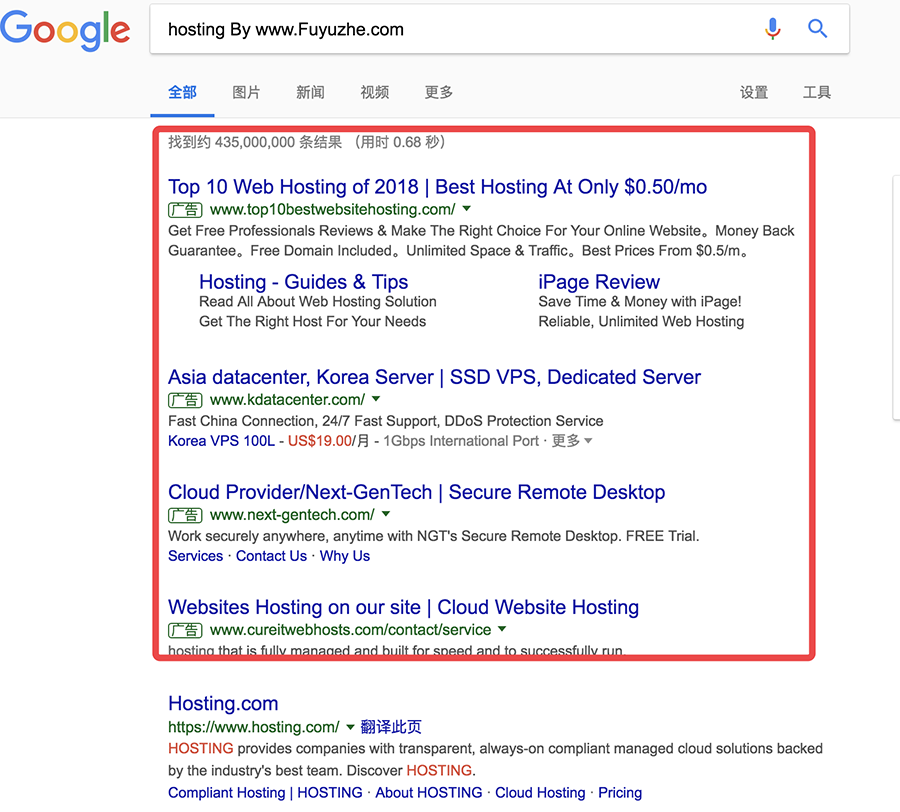Click https://www.hosting.com/ green URL text

pos(254,727)
